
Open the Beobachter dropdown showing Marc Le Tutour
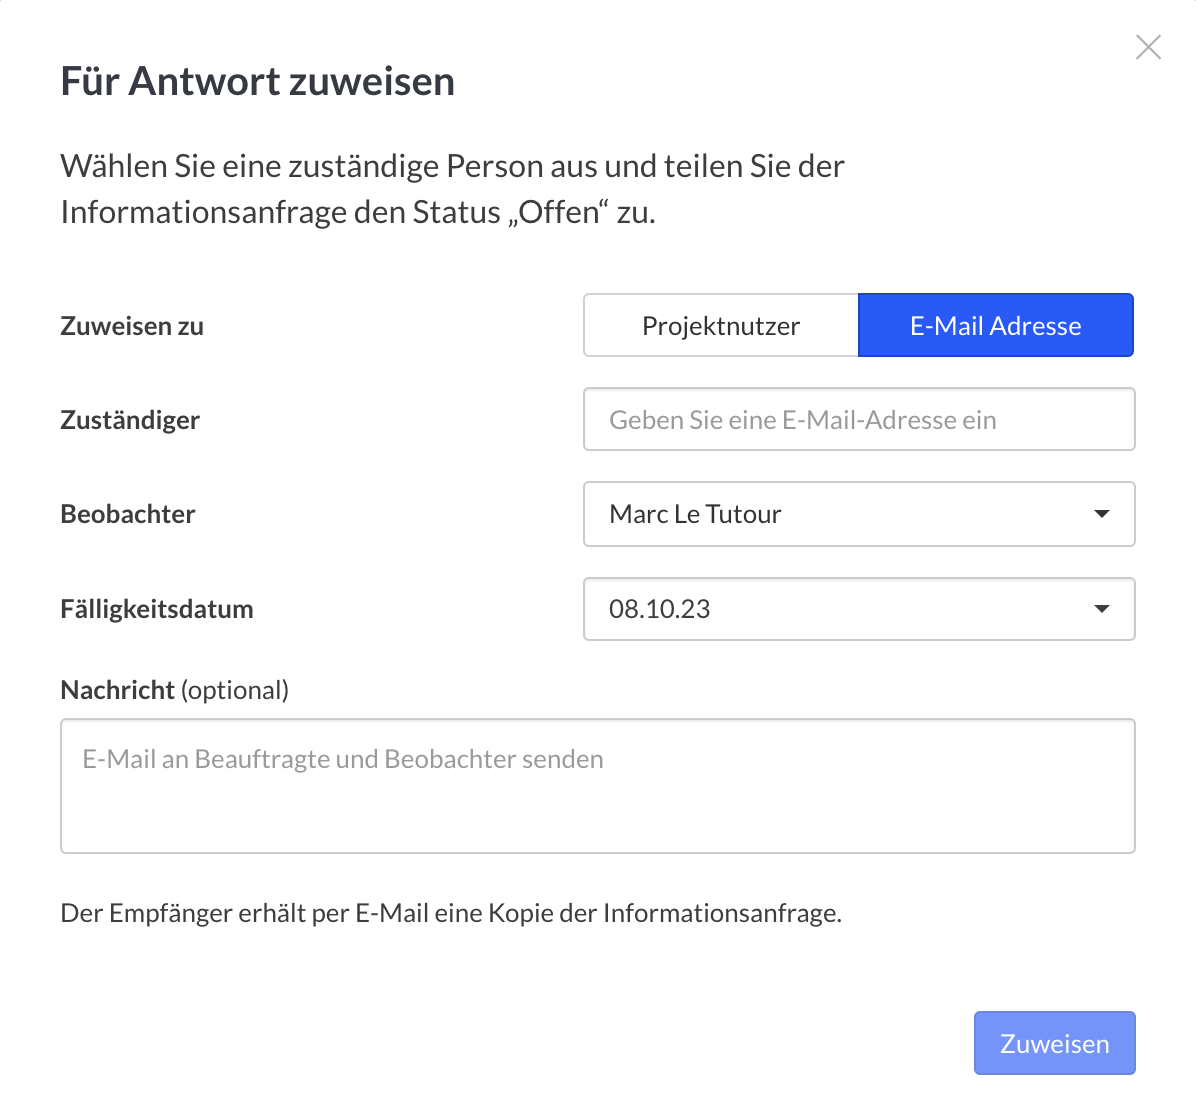840,514
